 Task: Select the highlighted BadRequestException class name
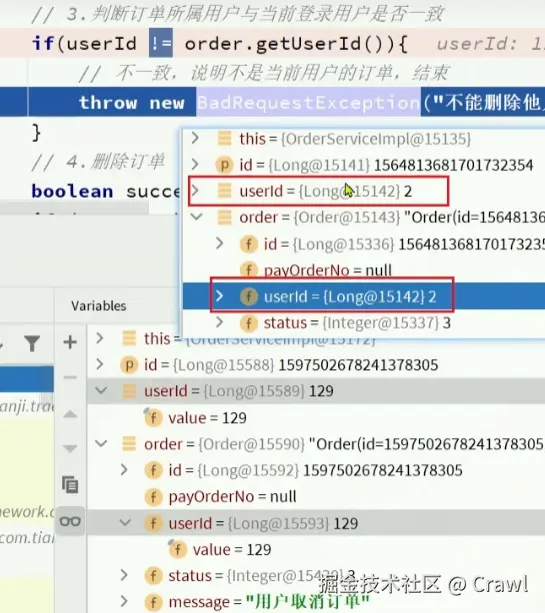tap(308, 102)
